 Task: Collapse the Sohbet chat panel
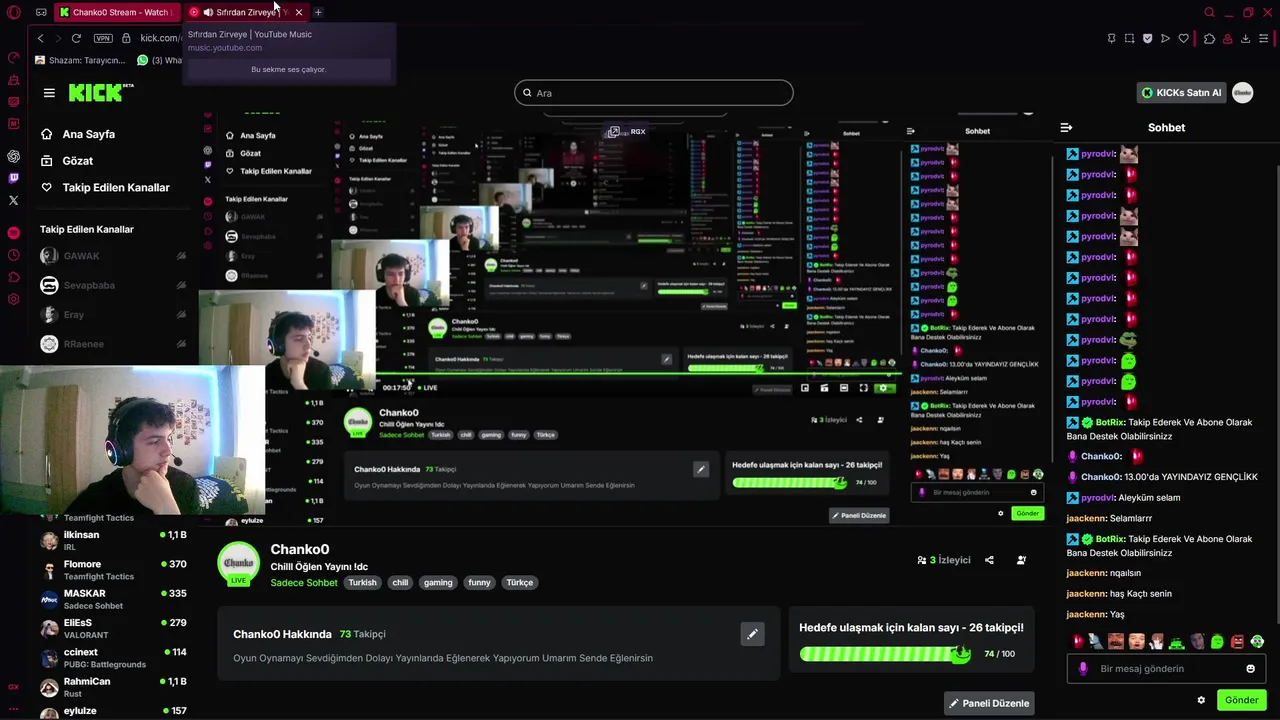pyautogui.click(x=1066, y=127)
